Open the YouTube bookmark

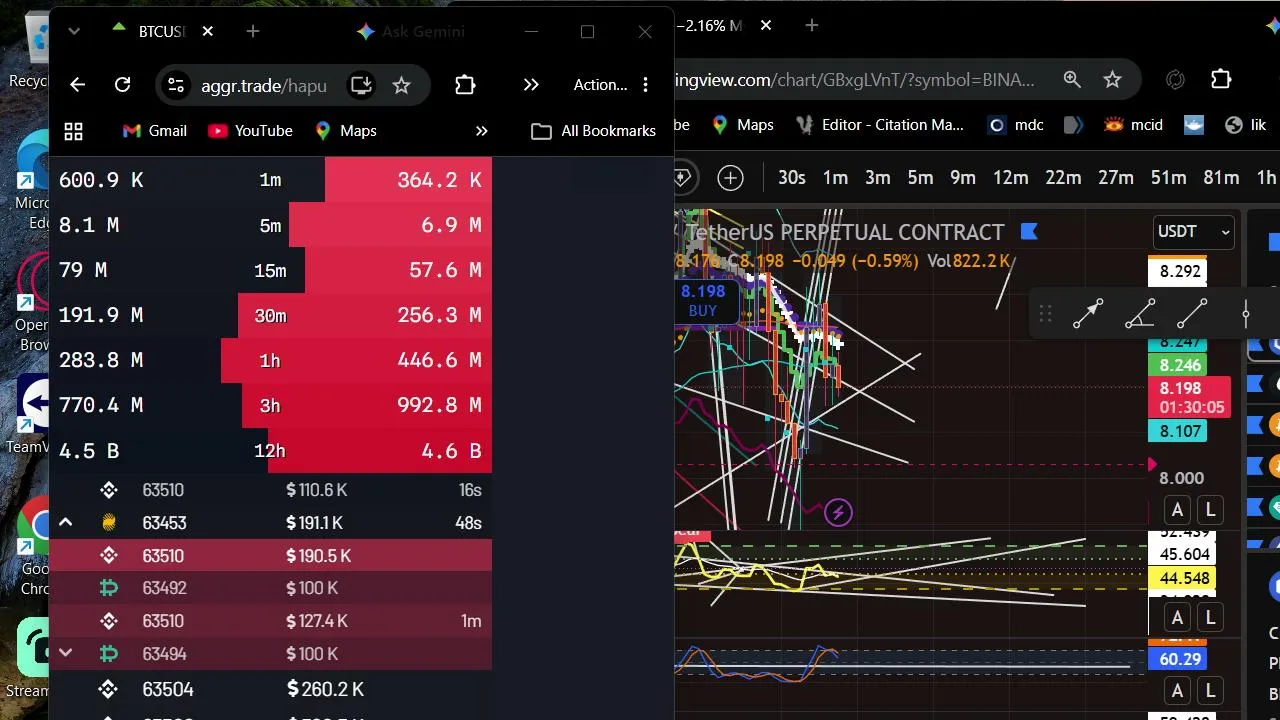point(250,131)
